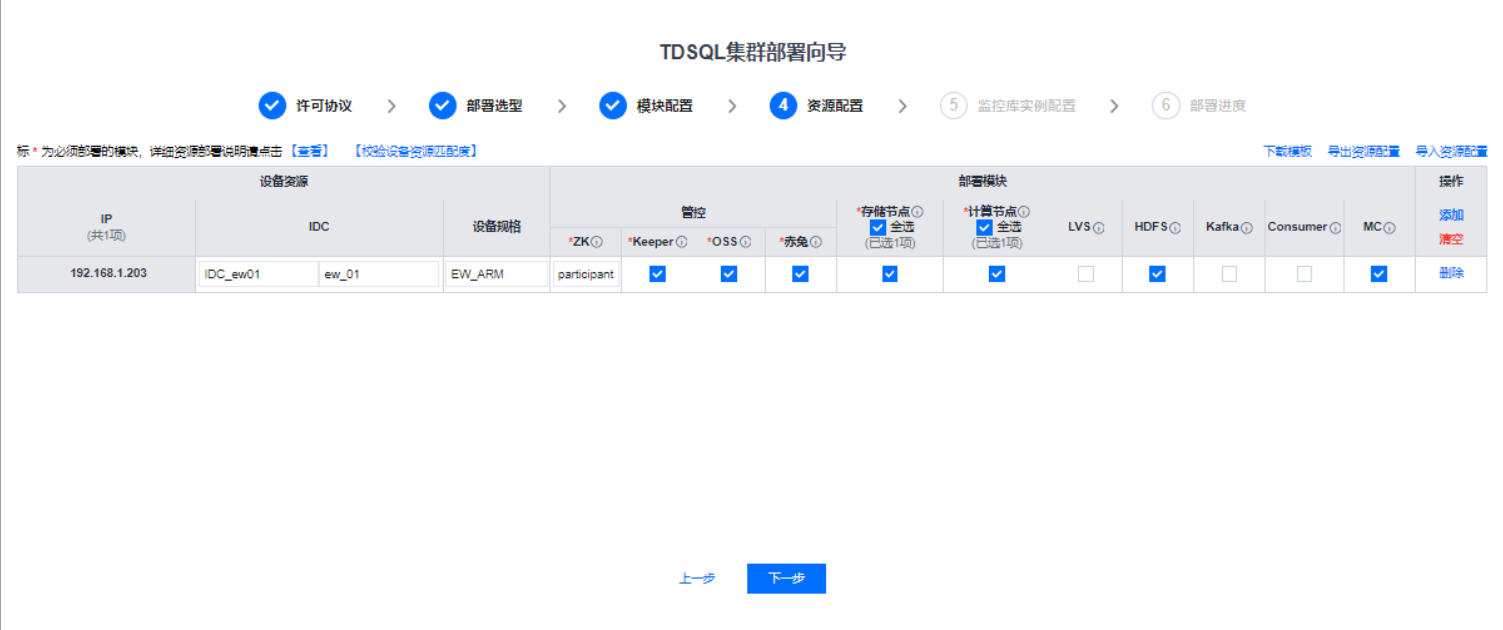This screenshot has width=1503, height=630.
Task: Uncheck the Keeper checkbox for 192.168.1.203
Action: (657, 273)
